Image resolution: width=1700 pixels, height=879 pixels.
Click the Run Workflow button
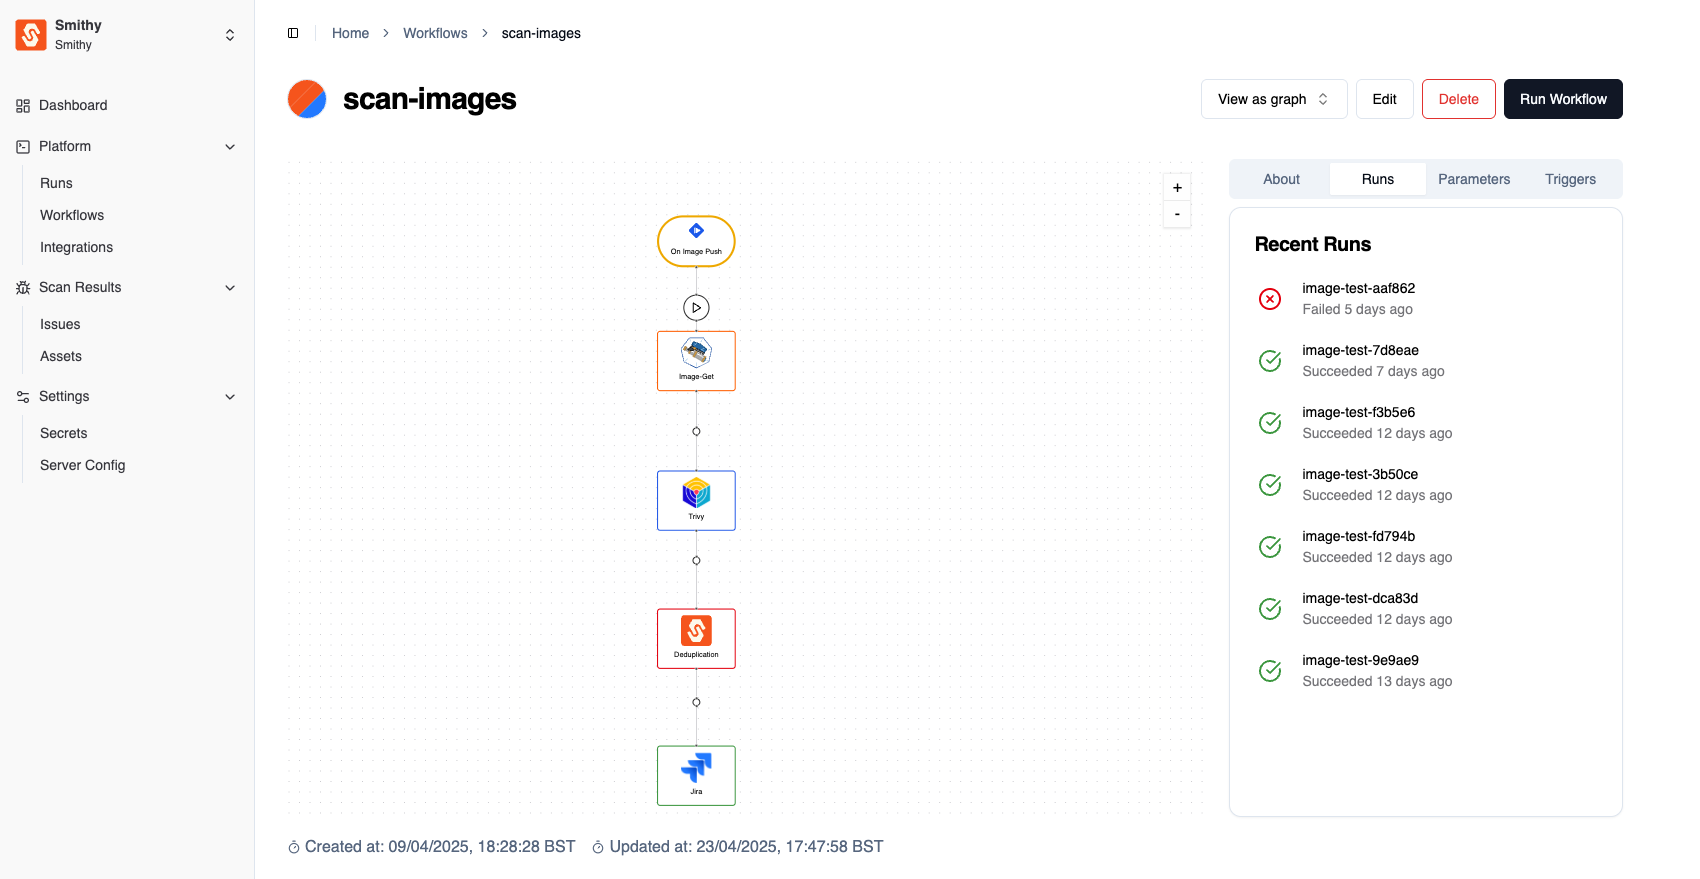1562,99
